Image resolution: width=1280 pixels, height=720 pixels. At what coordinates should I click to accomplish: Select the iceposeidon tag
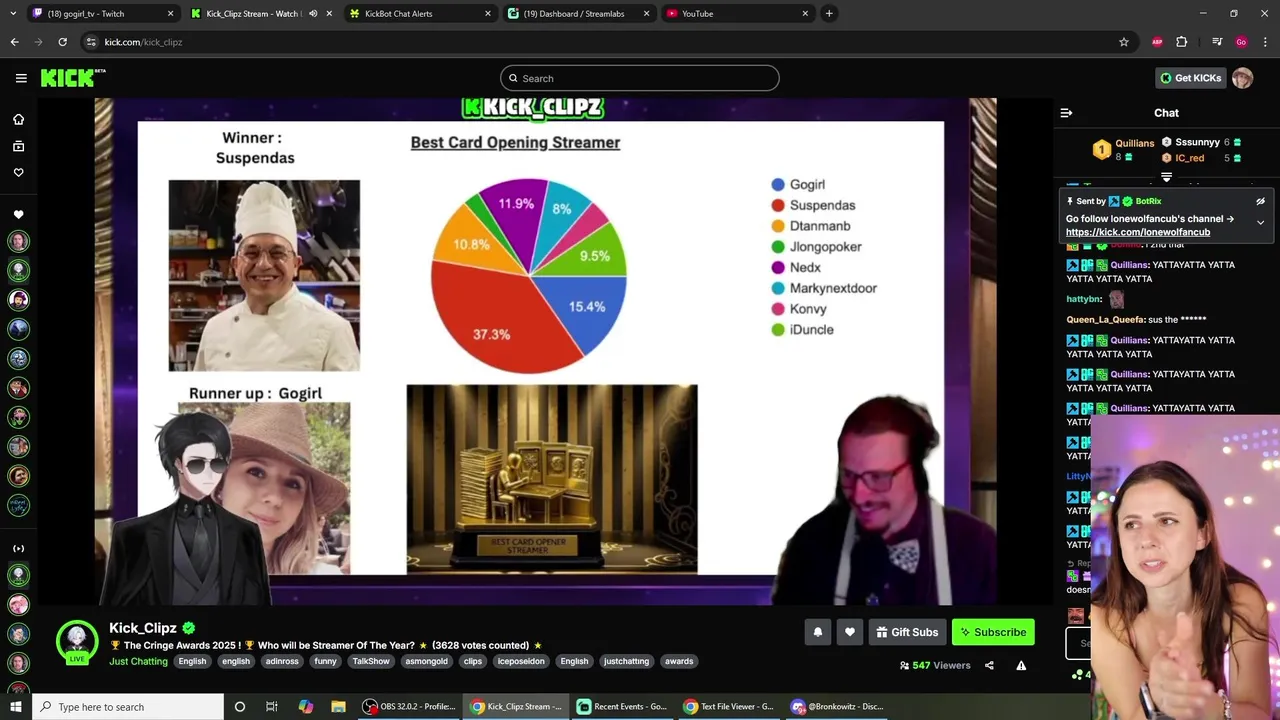click(521, 661)
